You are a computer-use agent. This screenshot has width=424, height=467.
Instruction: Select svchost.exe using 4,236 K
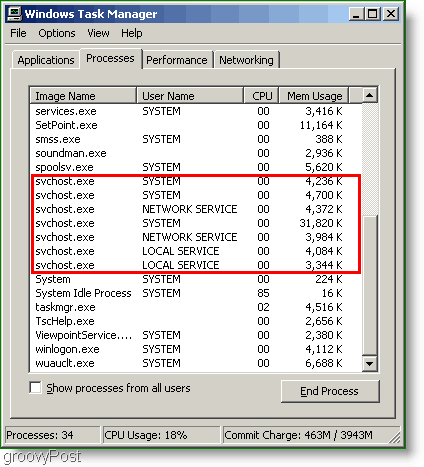[x=196, y=181]
